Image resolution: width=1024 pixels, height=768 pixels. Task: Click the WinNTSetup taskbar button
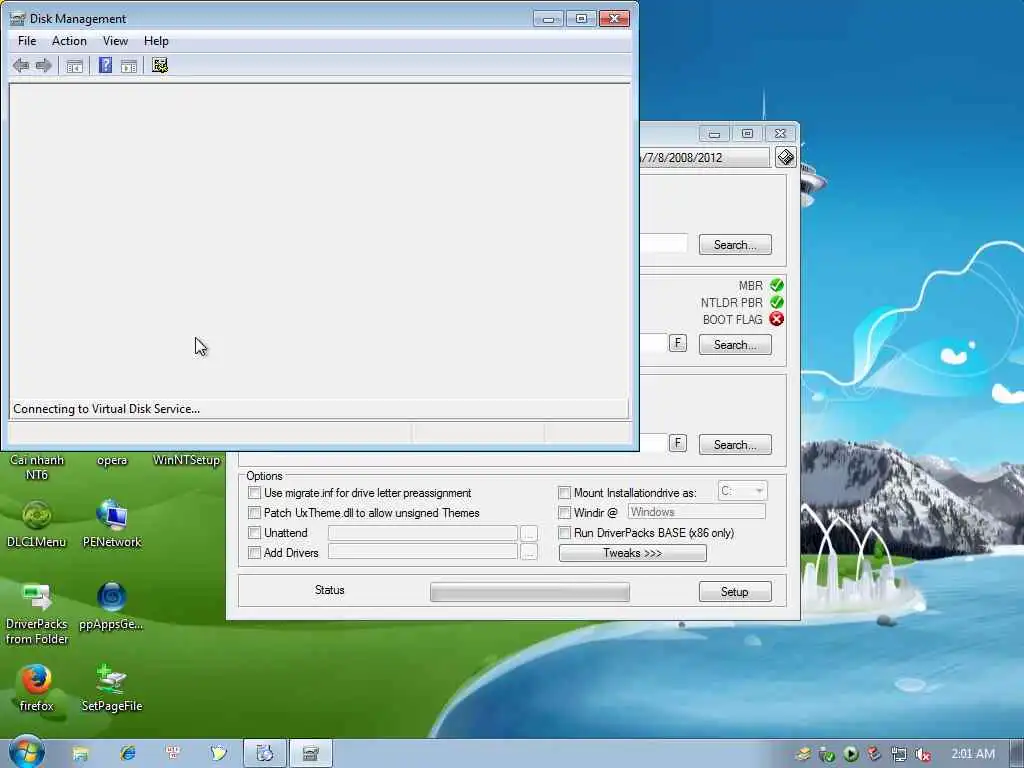point(264,754)
